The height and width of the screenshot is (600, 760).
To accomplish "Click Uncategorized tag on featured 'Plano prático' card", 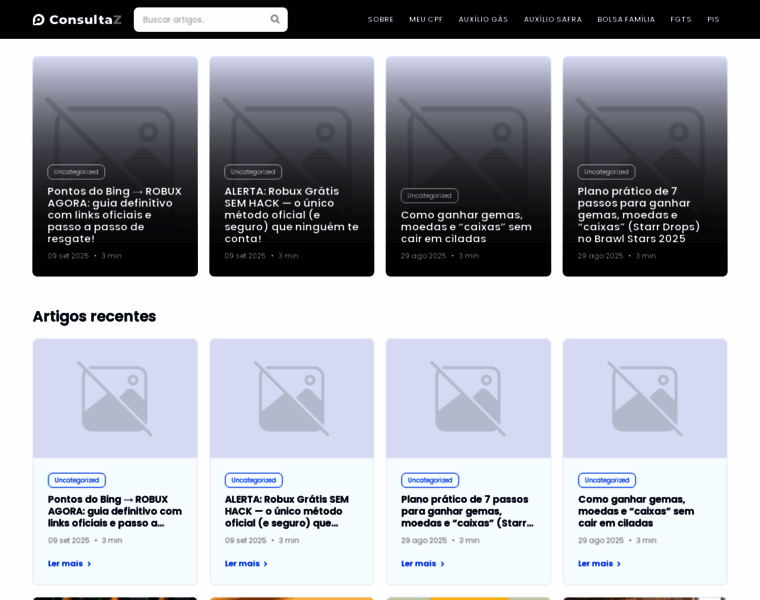I will pyautogui.click(x=606, y=171).
